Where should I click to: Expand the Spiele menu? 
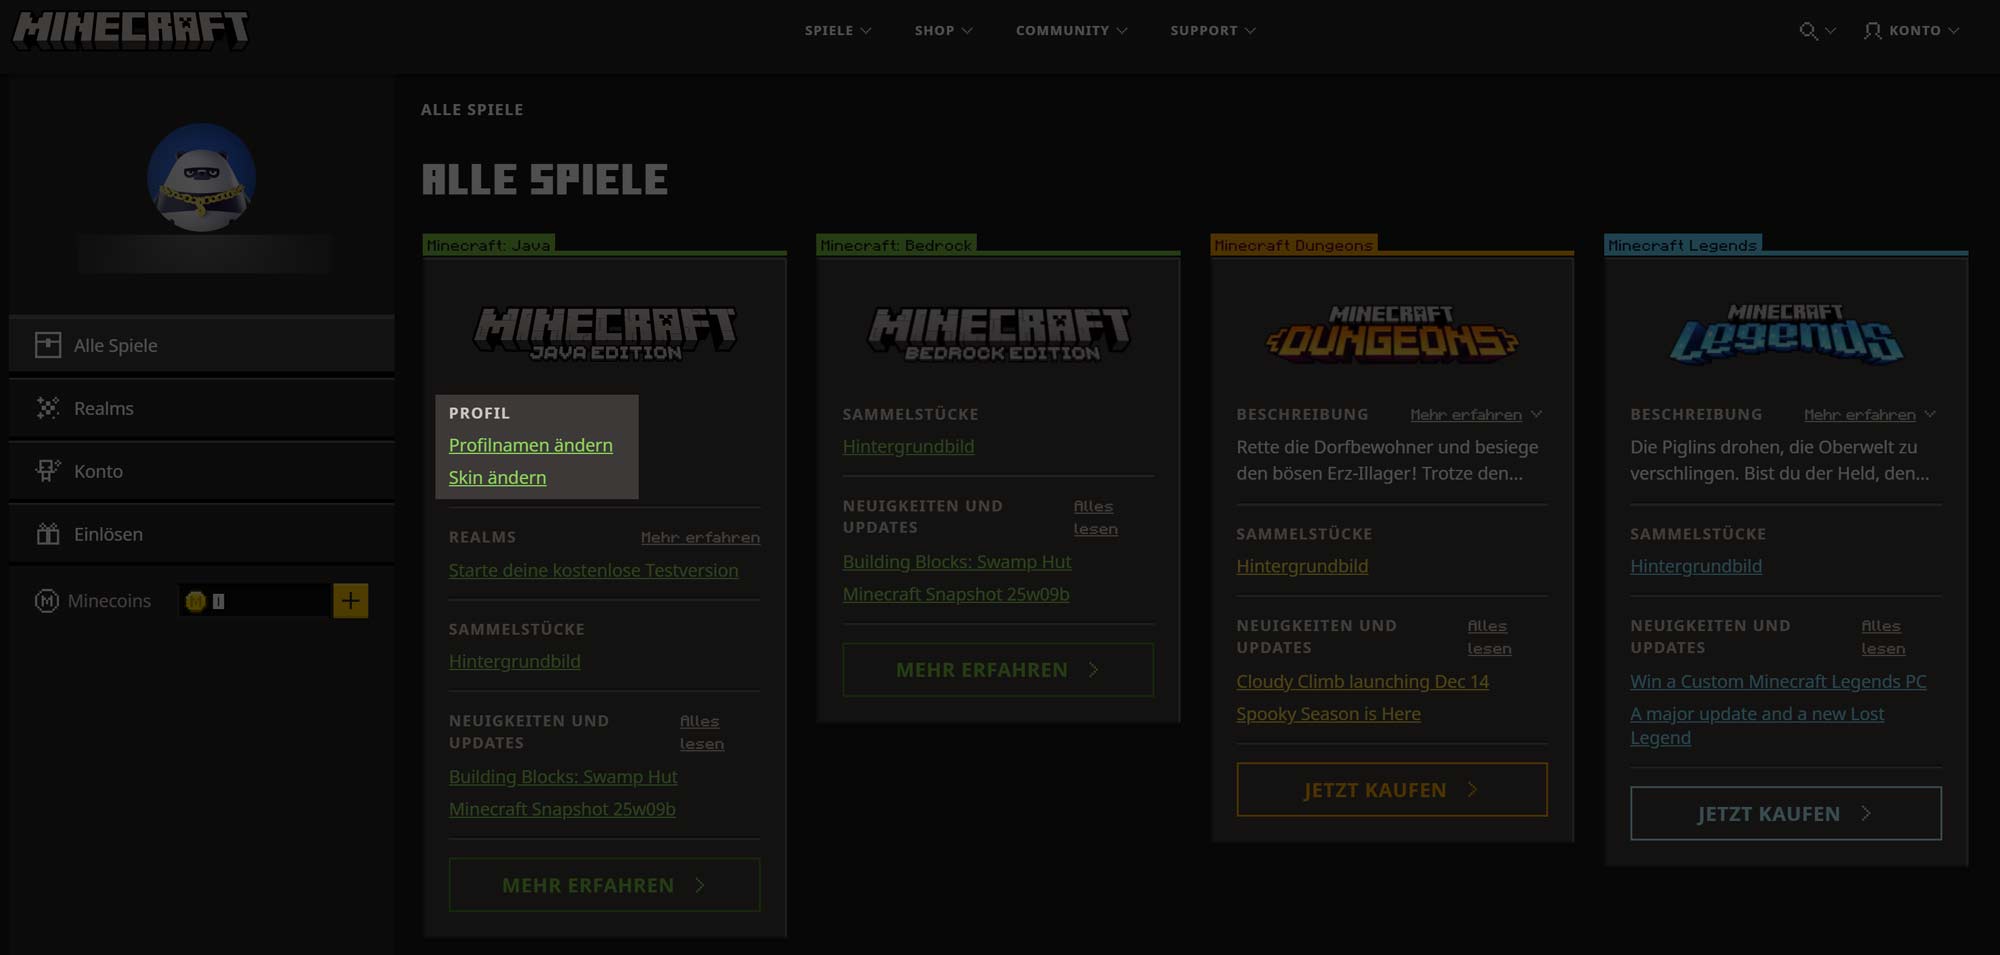point(838,31)
